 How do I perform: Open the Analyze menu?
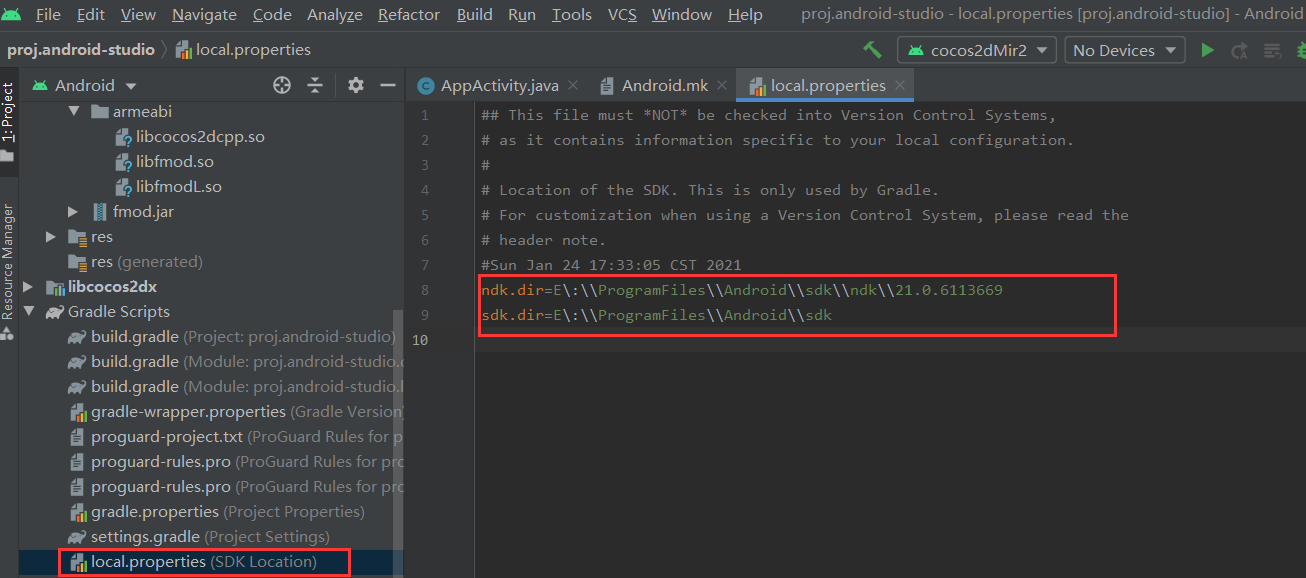[x=335, y=15]
